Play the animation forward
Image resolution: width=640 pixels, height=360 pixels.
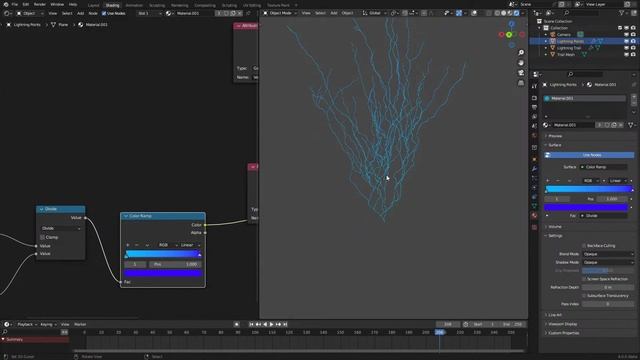(271, 324)
